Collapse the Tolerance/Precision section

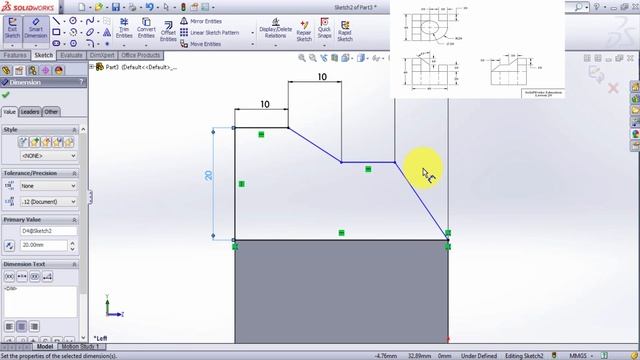pyautogui.click(x=74, y=173)
